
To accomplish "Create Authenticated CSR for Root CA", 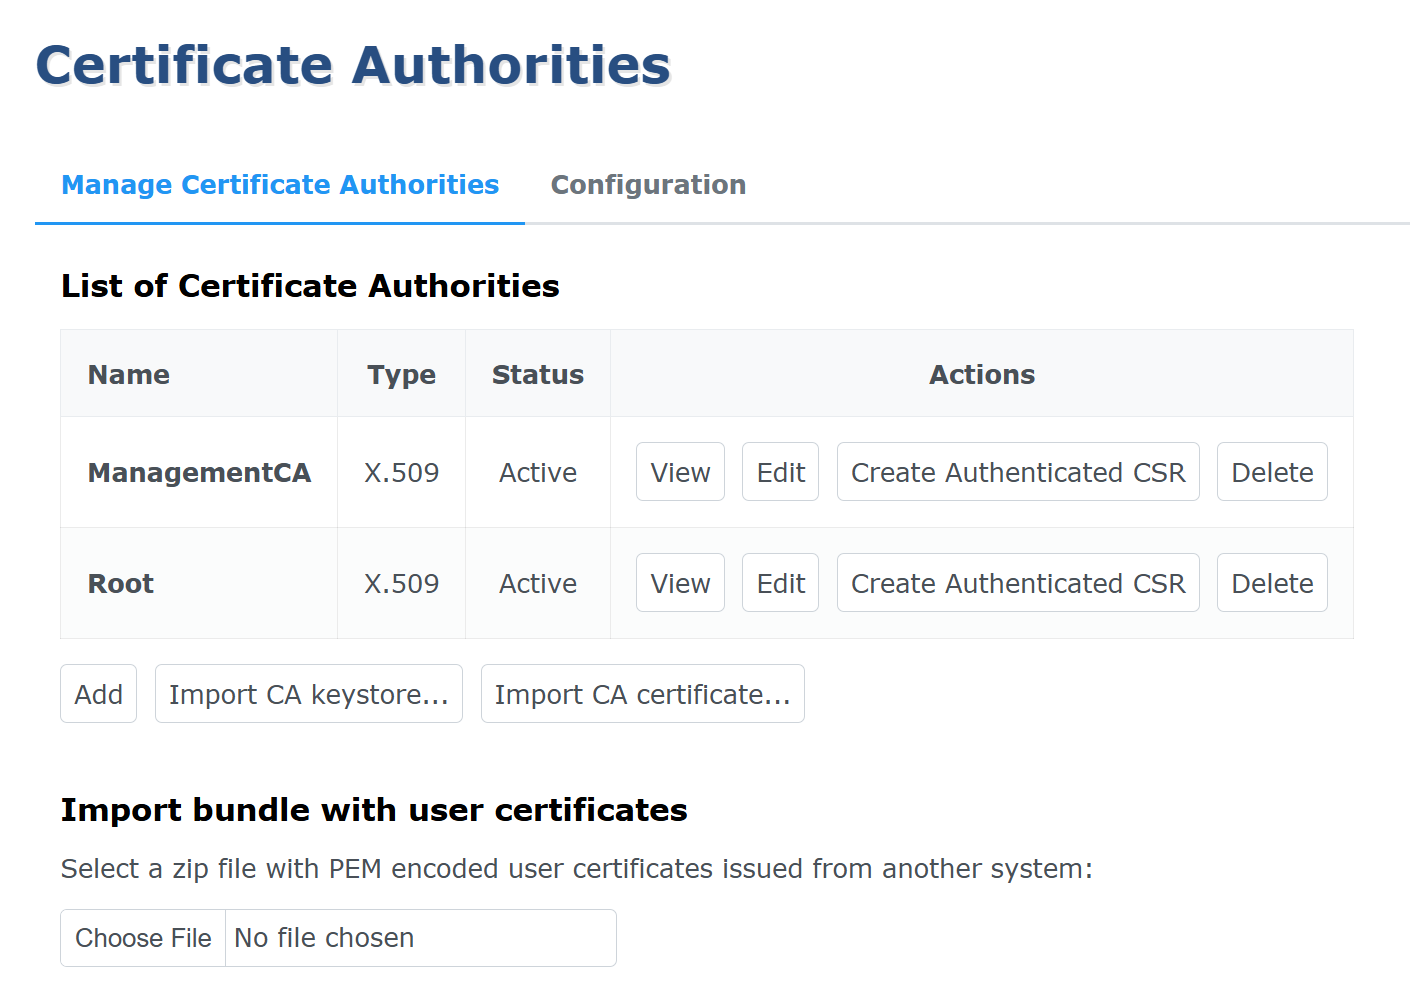I will [1017, 582].
